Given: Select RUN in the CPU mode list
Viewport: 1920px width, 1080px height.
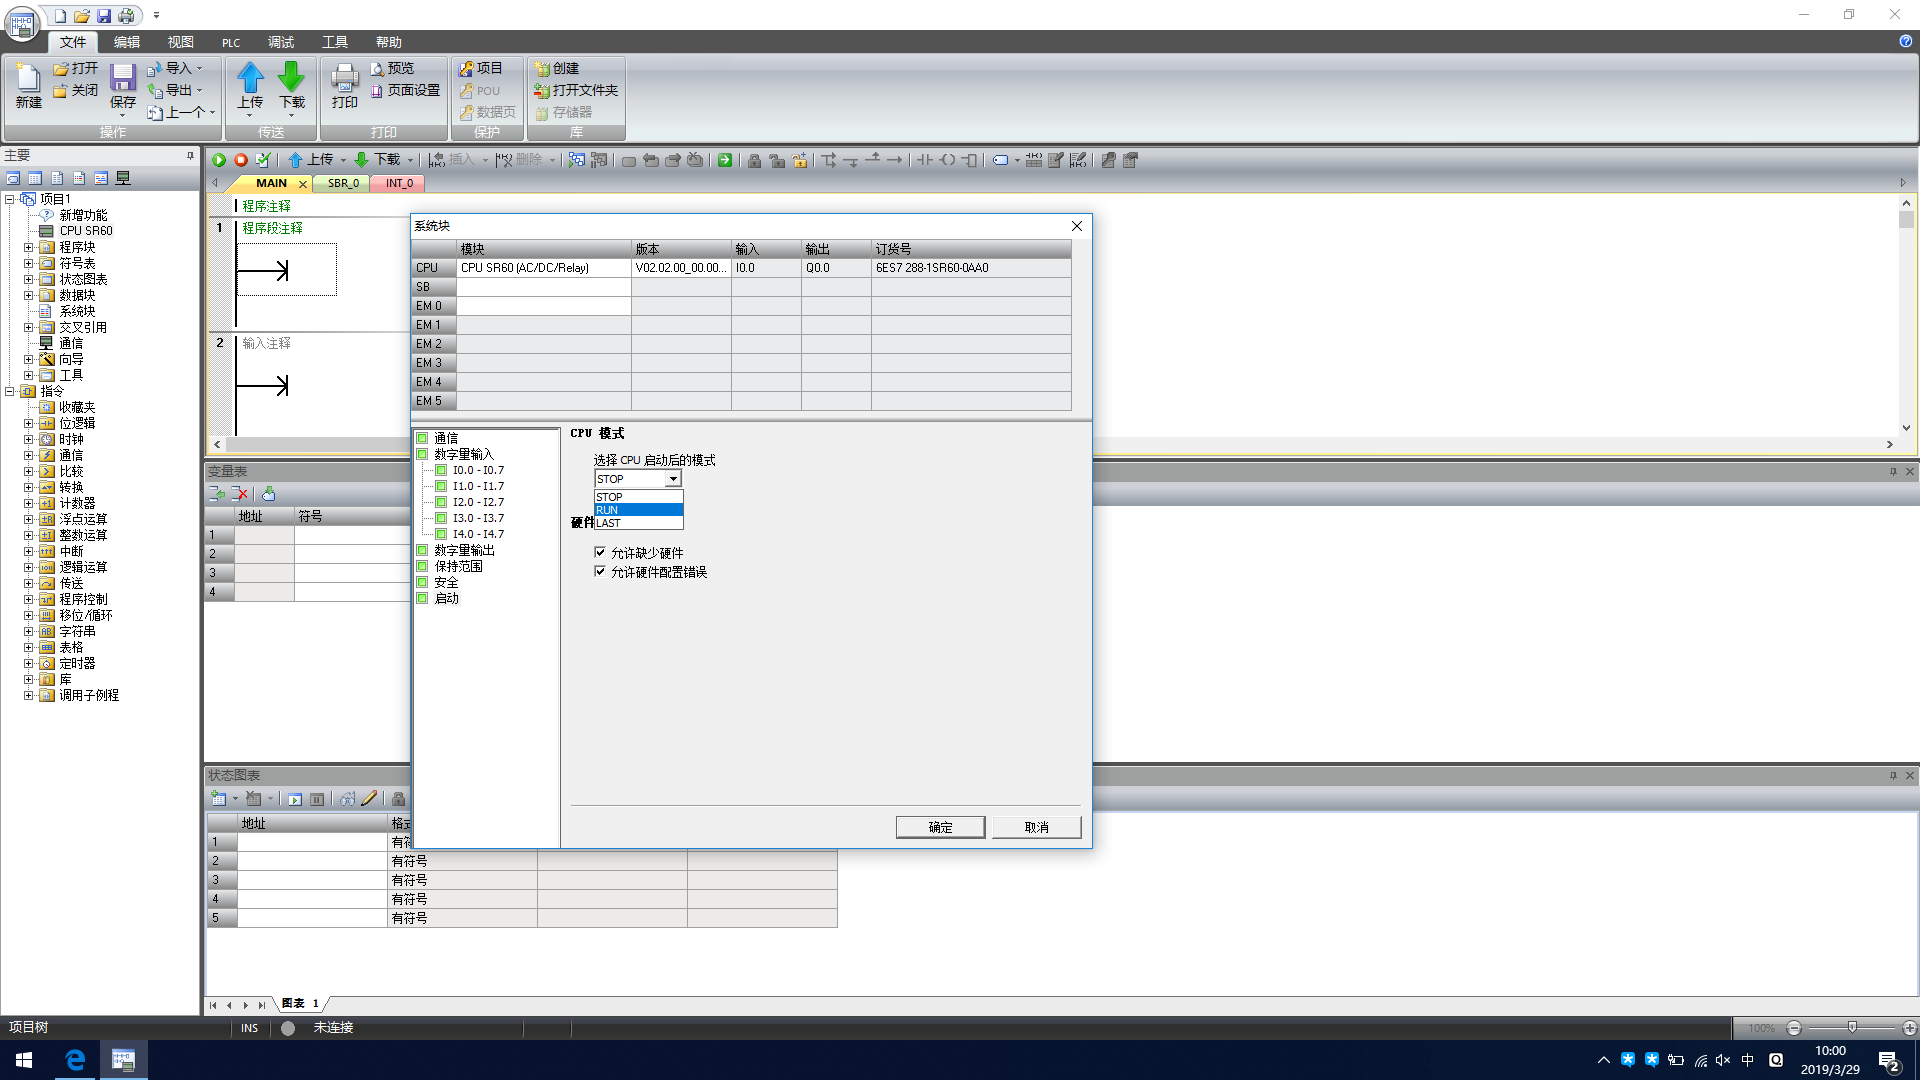Looking at the screenshot, I should (x=637, y=510).
